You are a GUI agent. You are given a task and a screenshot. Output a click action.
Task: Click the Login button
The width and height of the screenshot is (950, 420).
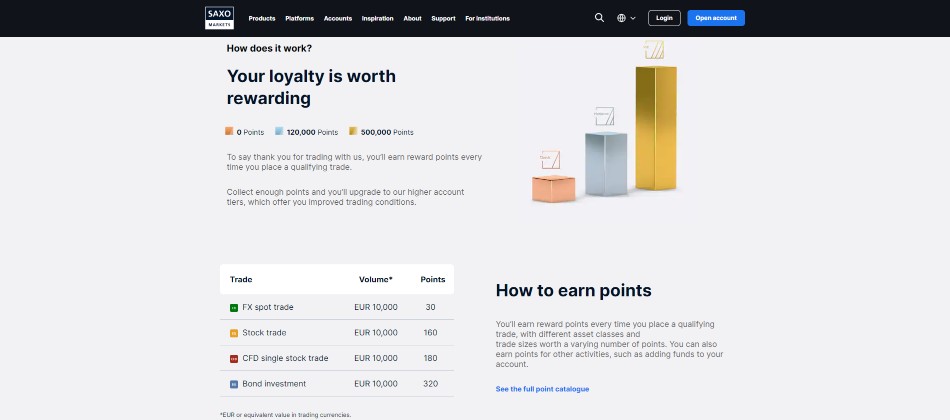(664, 18)
